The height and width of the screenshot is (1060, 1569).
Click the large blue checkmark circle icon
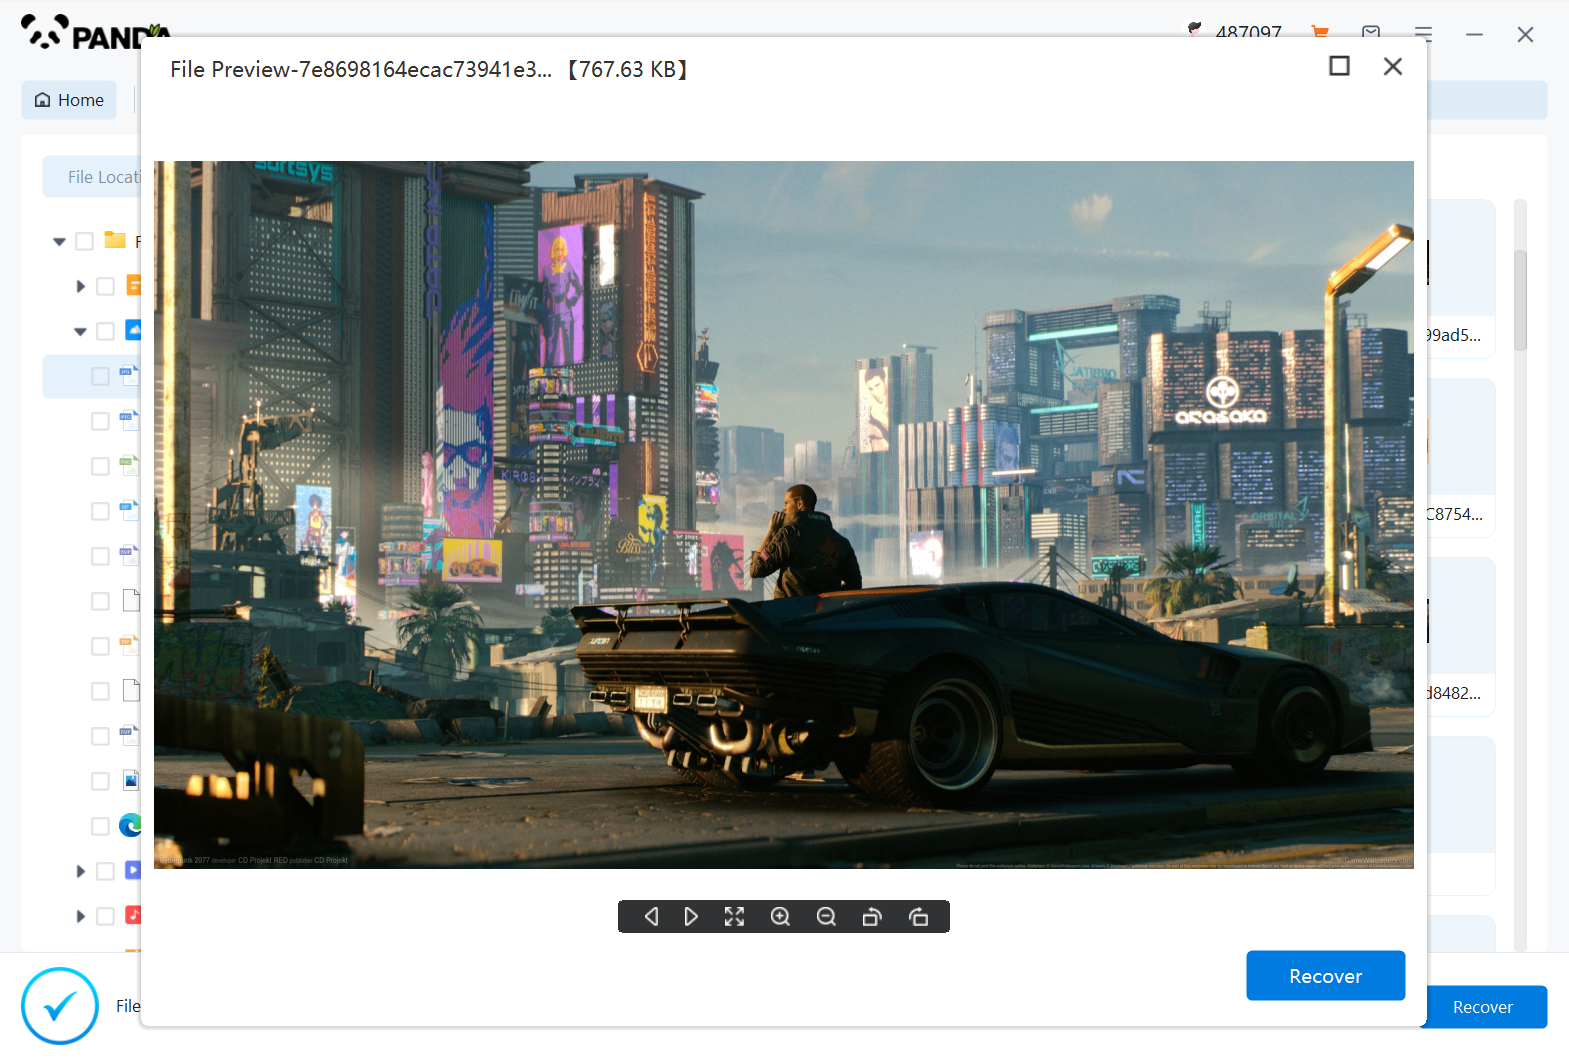tap(60, 1005)
